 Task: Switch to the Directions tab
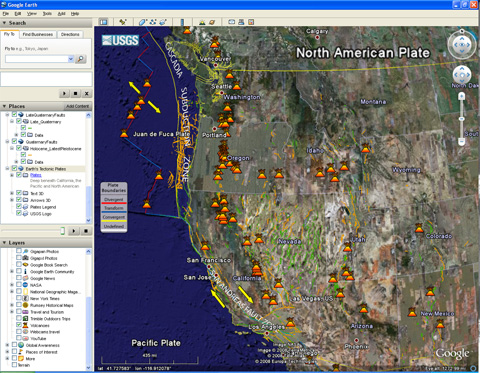70,34
